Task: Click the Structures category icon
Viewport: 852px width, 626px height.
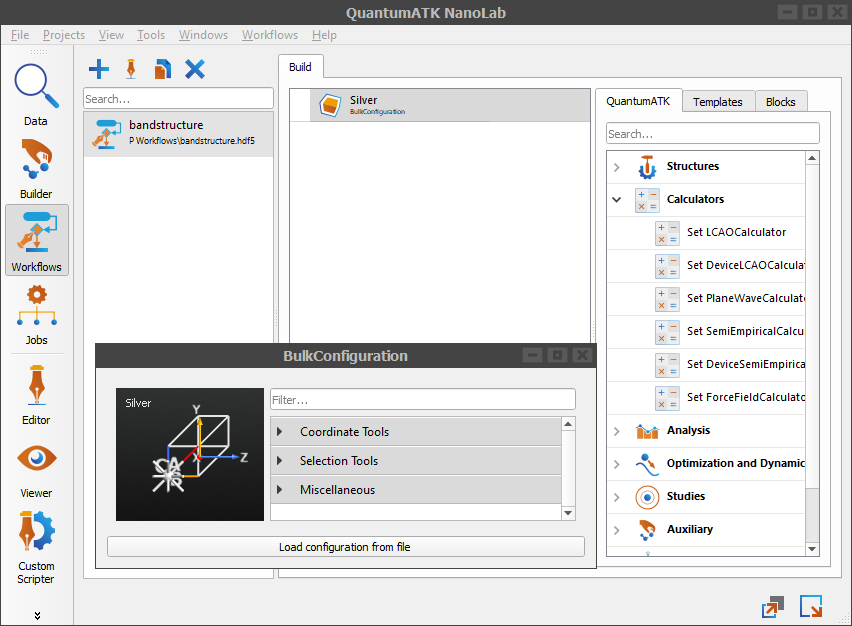Action: click(647, 167)
